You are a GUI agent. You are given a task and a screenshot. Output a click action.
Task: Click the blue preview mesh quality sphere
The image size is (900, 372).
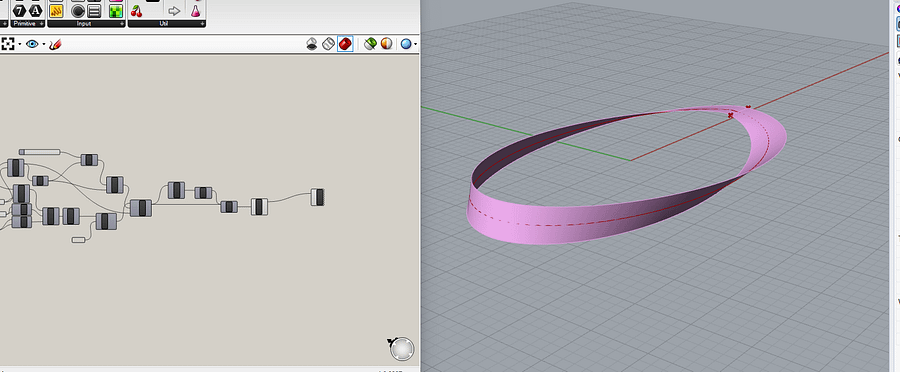click(406, 44)
